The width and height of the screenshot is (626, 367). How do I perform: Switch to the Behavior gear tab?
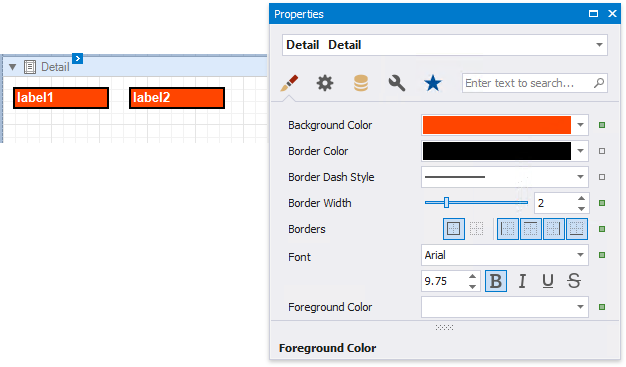(x=325, y=83)
